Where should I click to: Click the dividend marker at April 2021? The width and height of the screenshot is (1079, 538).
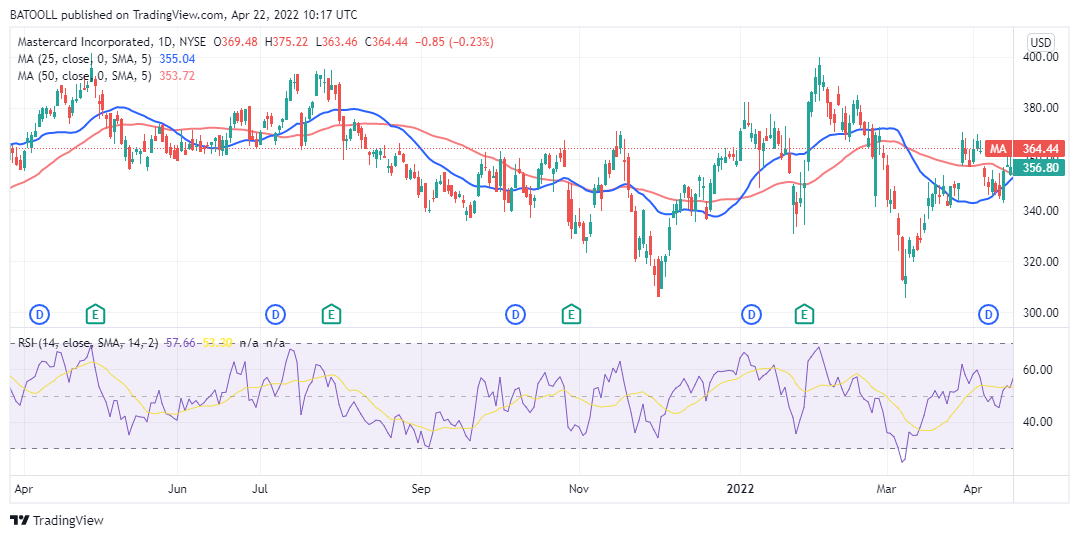click(40, 315)
